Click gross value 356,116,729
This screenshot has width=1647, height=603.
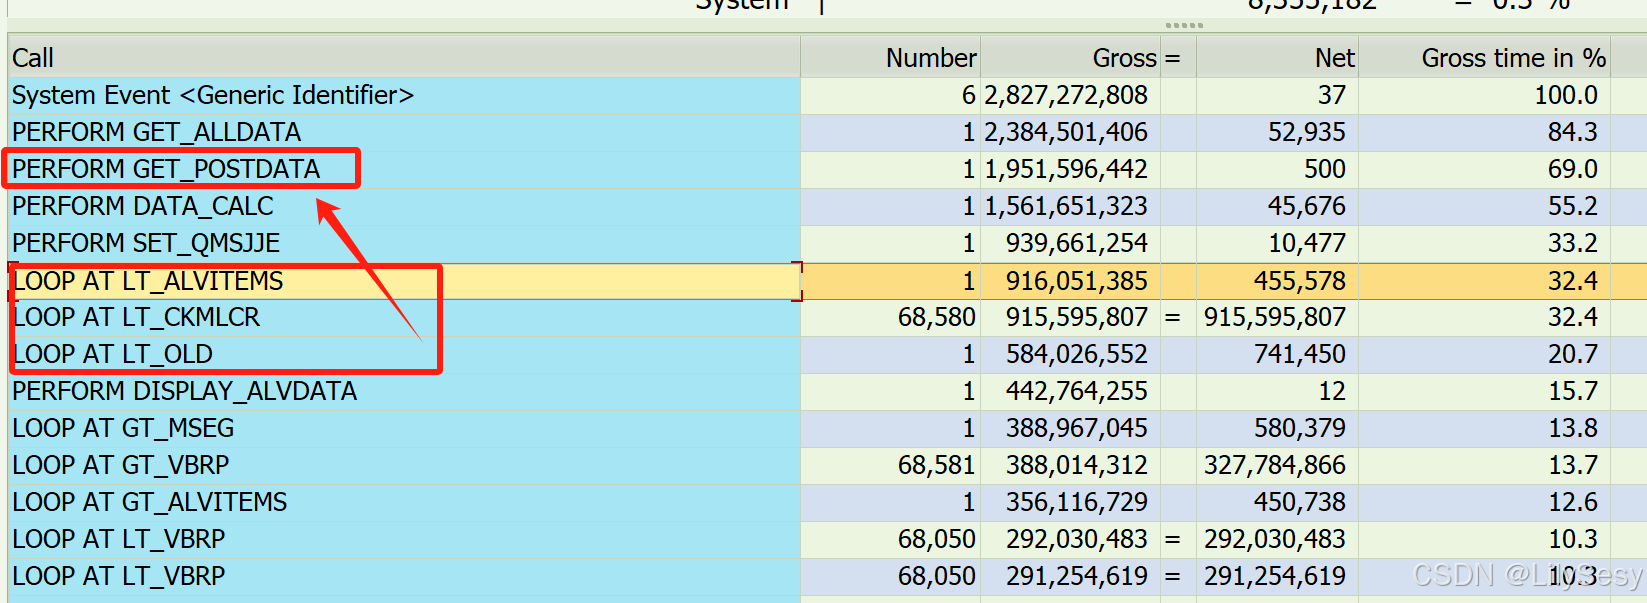(x=1077, y=502)
